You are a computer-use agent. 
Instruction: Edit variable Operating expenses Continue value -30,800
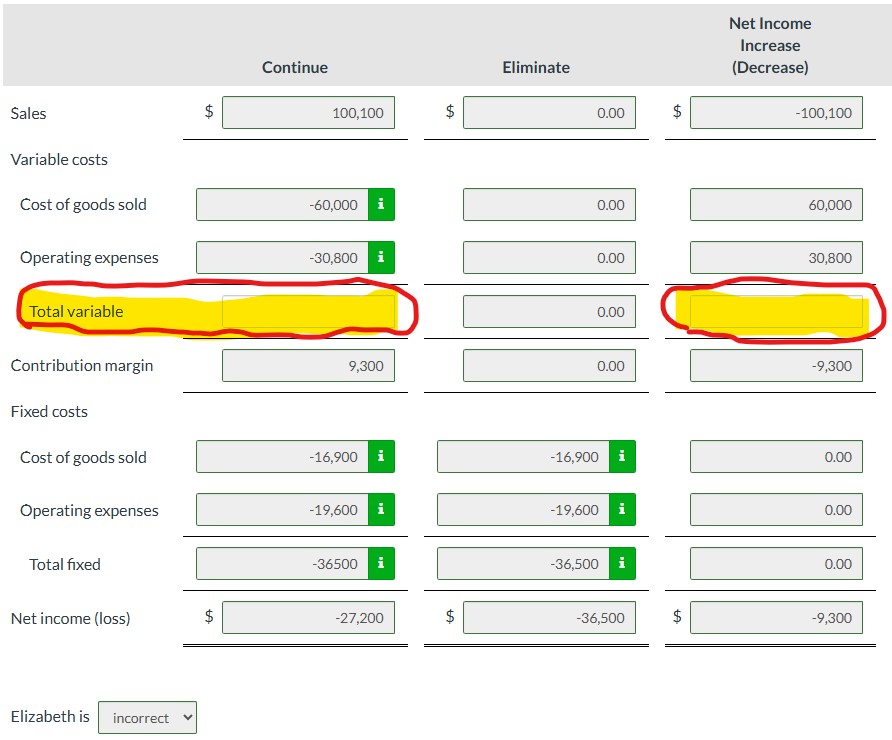pyautogui.click(x=282, y=258)
